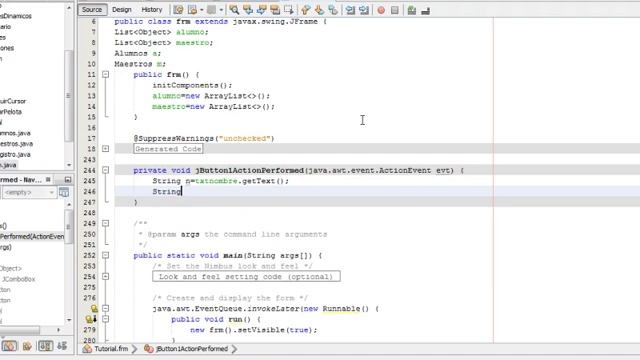Click the Back navigation toolbar icon
640x360 pixels.
click(192, 10)
